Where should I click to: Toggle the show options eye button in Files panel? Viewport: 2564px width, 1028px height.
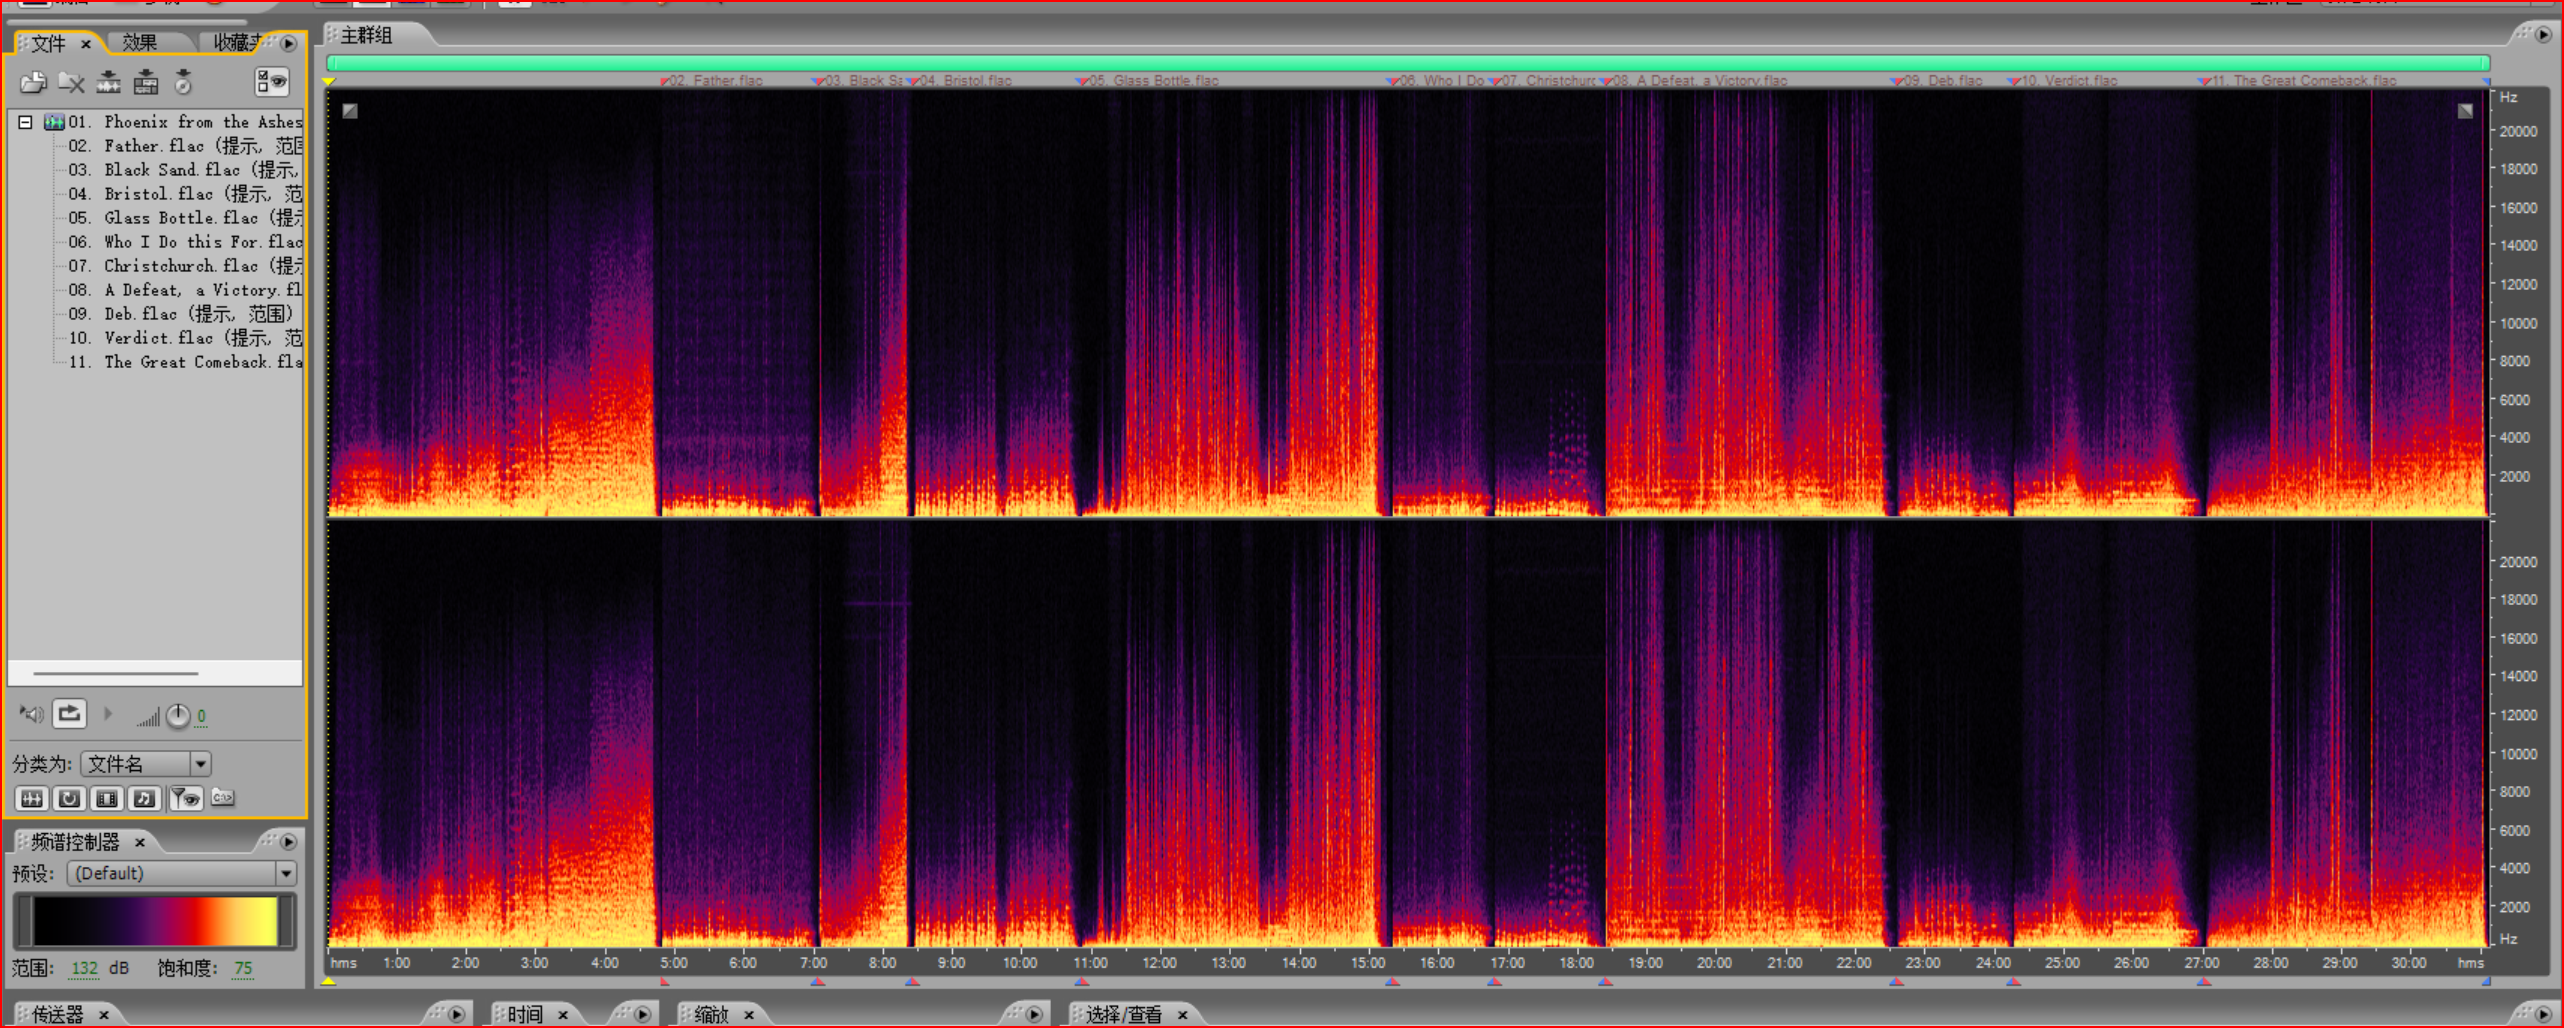click(271, 82)
